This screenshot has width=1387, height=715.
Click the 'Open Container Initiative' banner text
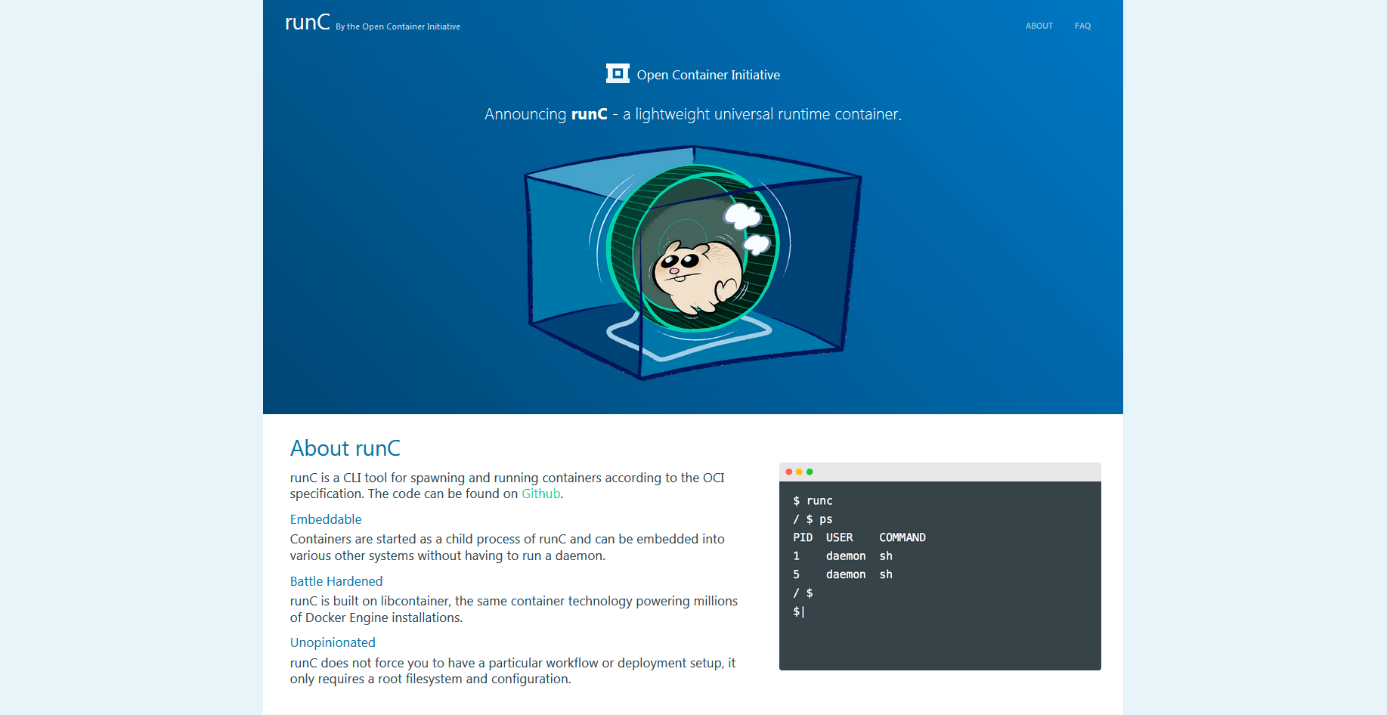(708, 75)
